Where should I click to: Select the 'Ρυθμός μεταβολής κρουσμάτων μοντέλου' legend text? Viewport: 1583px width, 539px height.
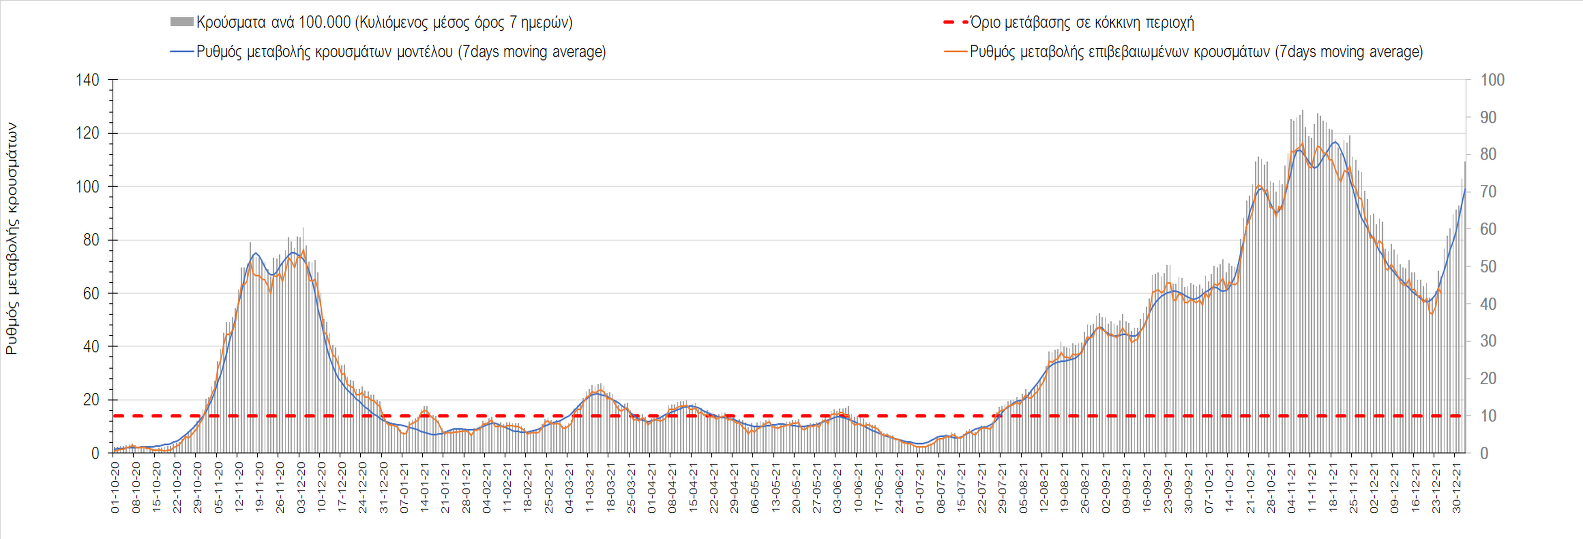coord(401,52)
